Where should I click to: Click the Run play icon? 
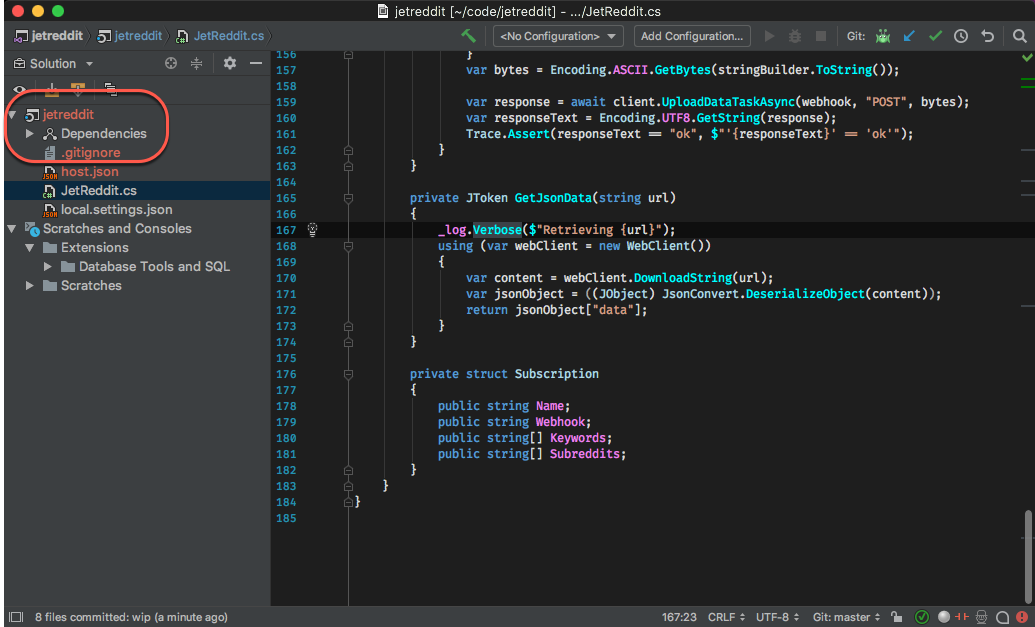coord(769,36)
